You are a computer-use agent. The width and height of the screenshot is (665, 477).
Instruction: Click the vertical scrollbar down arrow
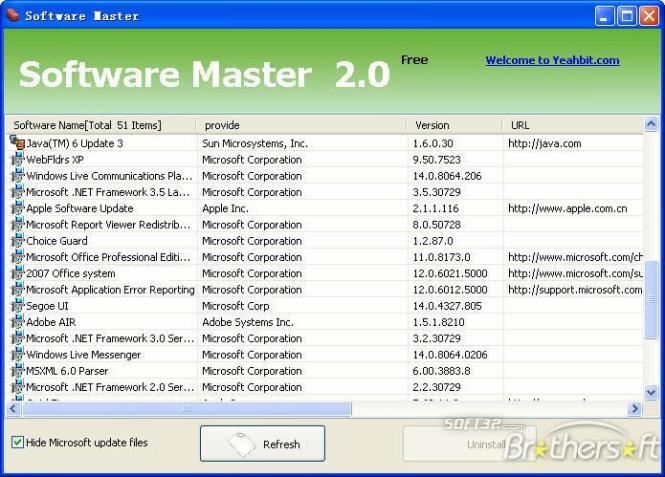tap(651, 393)
